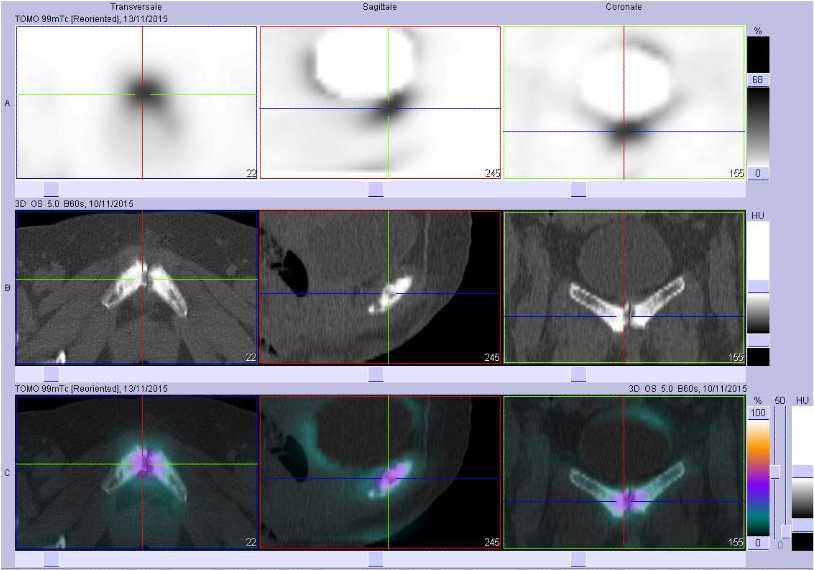Select the fused transversal view in row C
This screenshot has width=814, height=570.
pos(137,472)
